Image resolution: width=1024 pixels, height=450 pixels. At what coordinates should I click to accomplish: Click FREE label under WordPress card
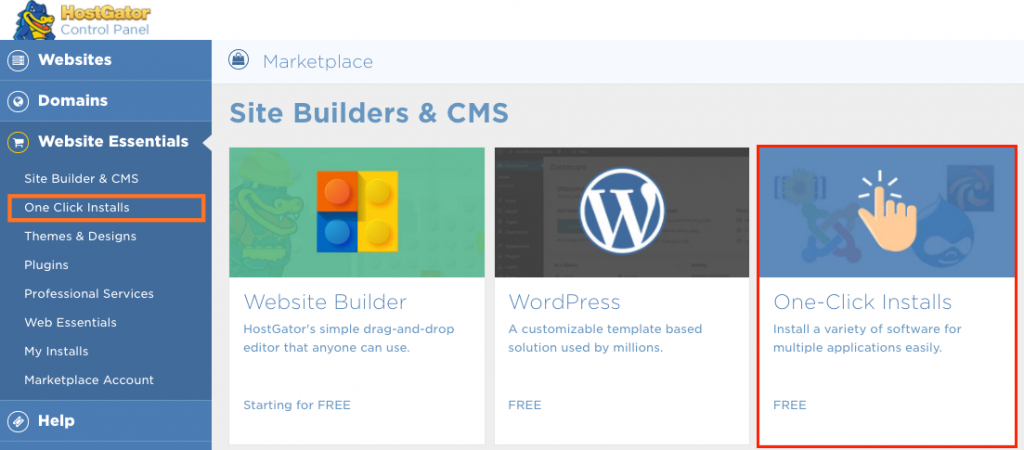525,405
